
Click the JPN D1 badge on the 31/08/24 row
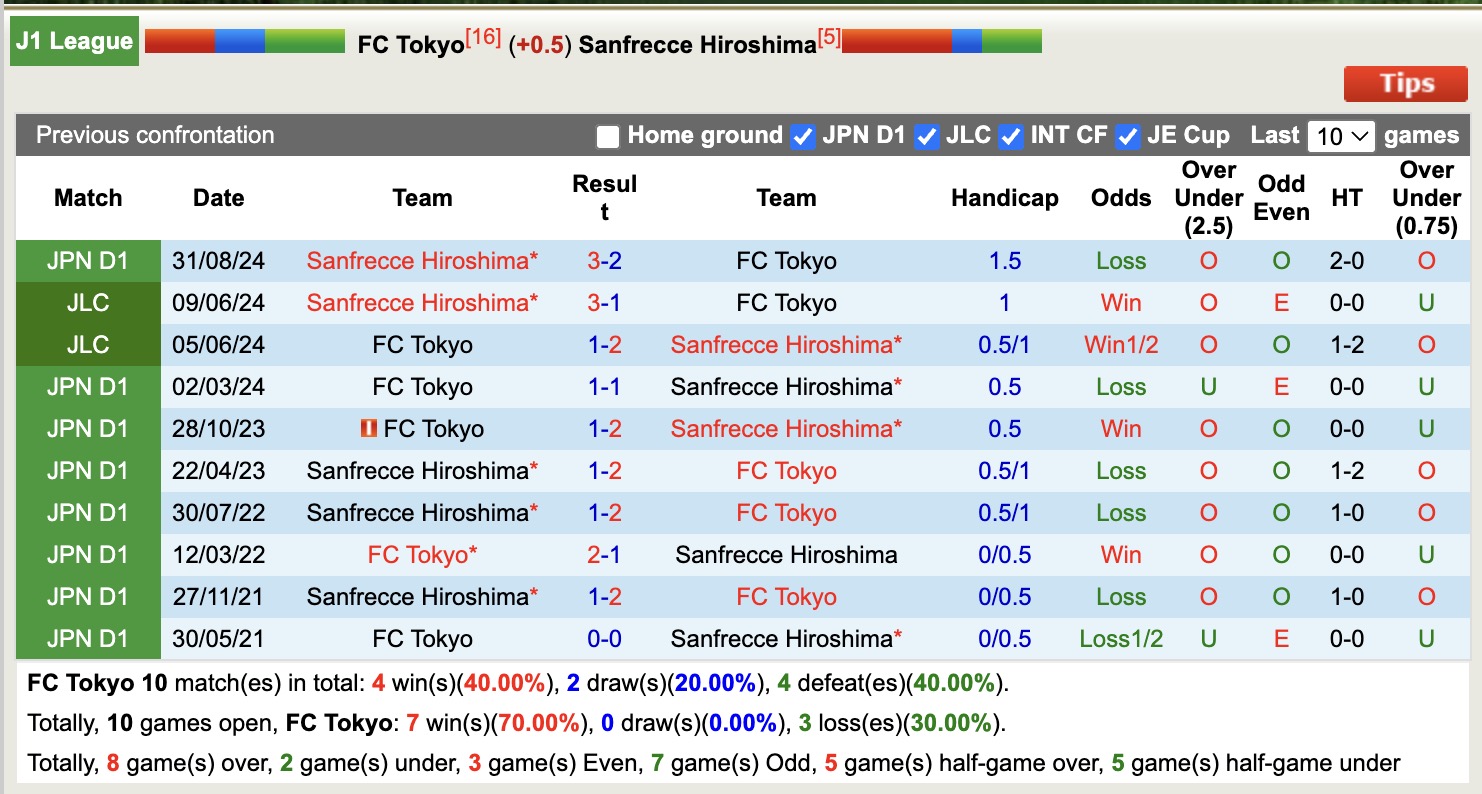click(x=88, y=260)
